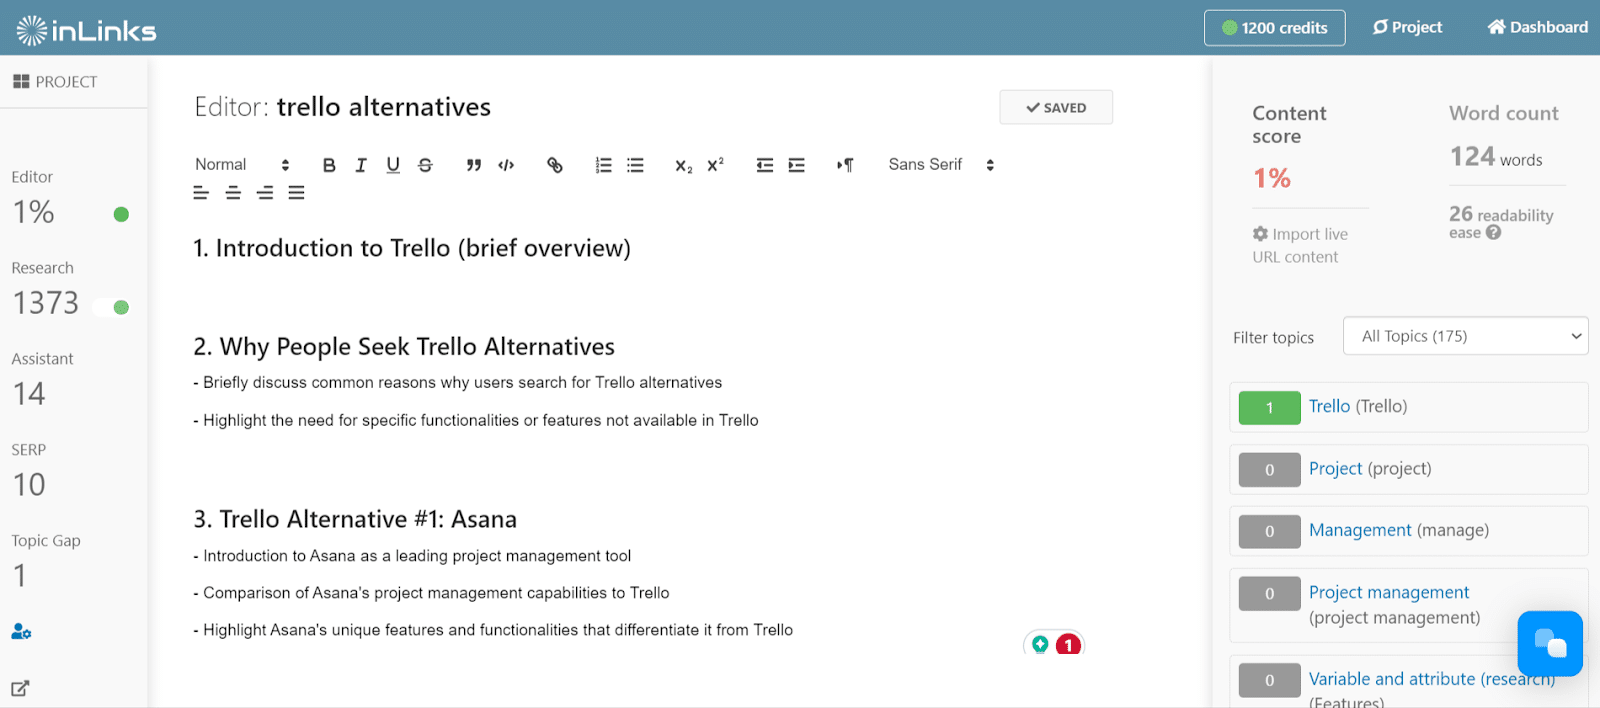
Task: Click the green count badge for Trello
Action: click(1270, 408)
